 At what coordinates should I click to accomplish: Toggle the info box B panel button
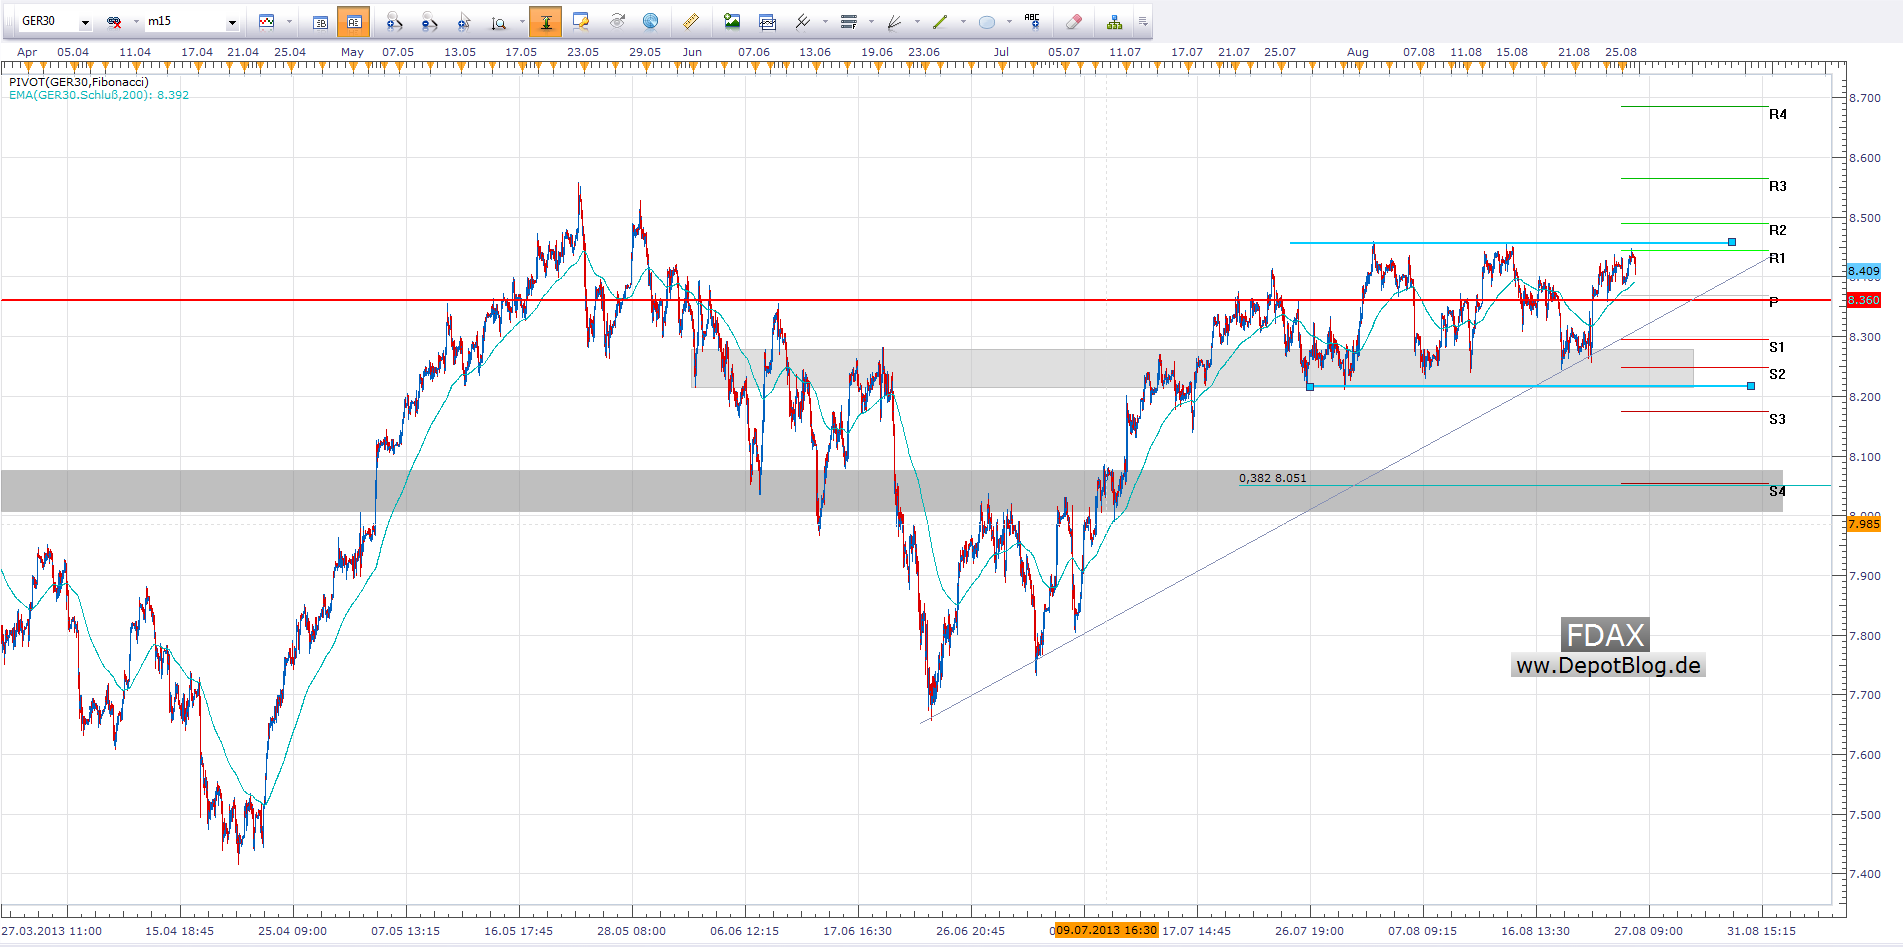pyautogui.click(x=320, y=21)
